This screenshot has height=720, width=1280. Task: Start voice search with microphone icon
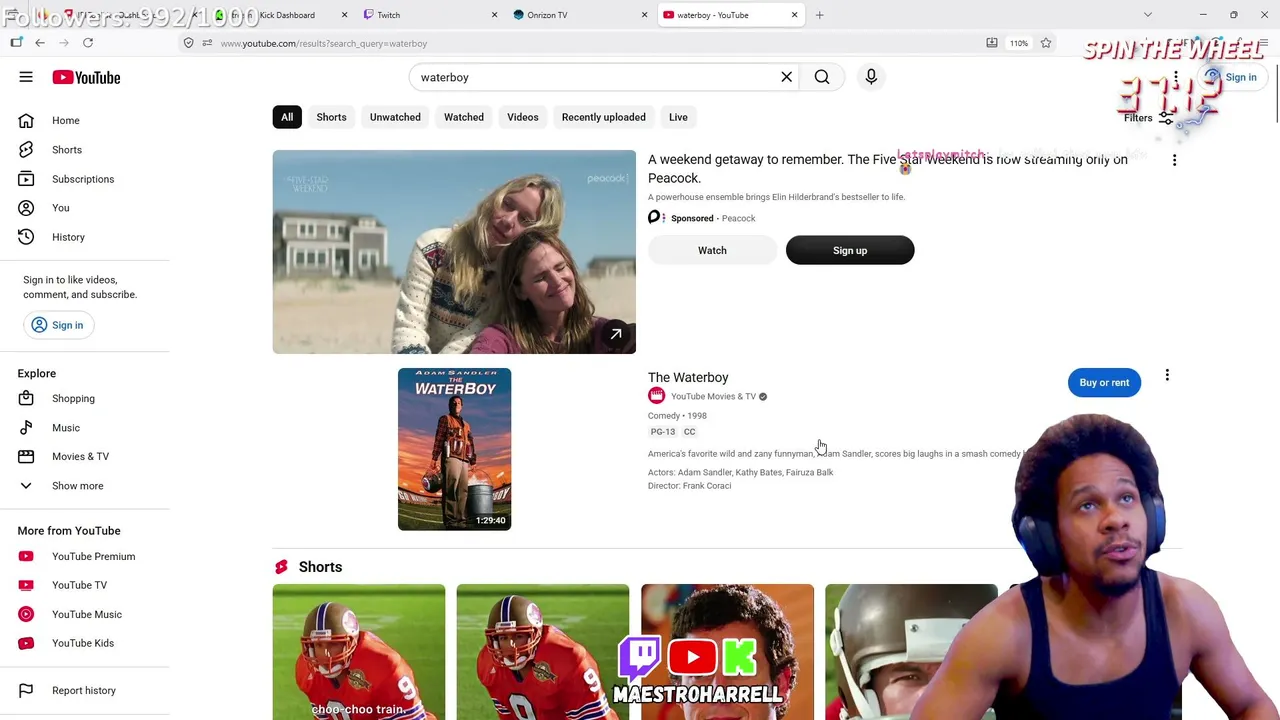[871, 77]
